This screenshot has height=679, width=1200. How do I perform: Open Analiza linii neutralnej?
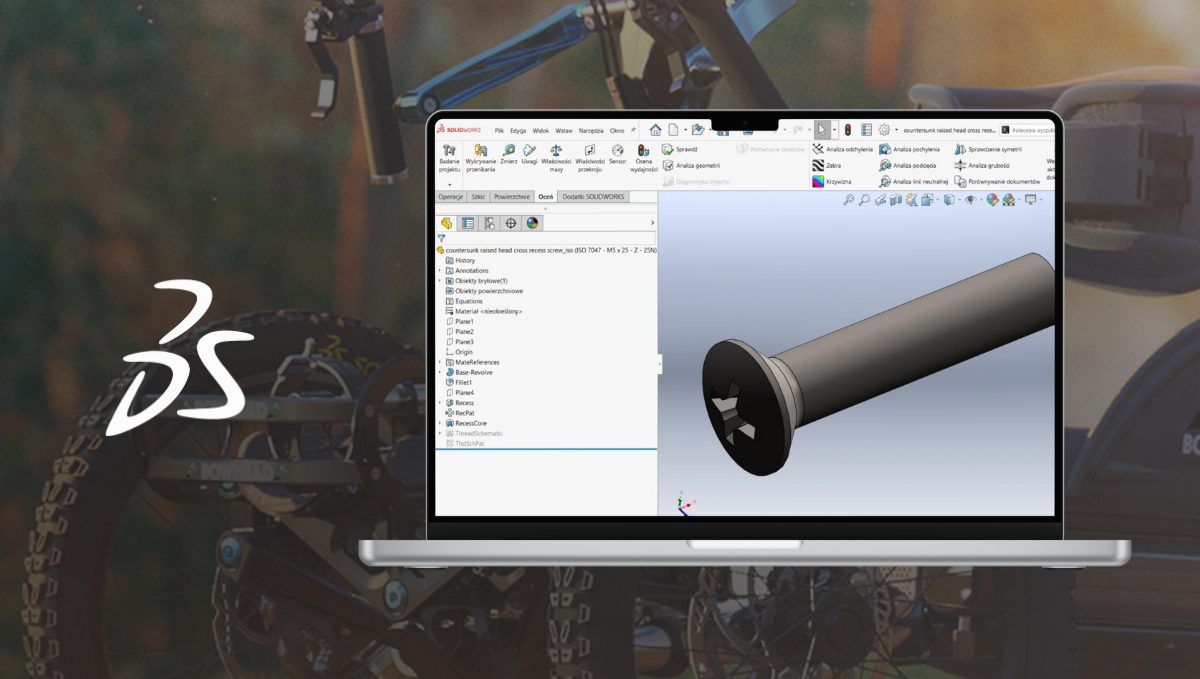[913, 182]
